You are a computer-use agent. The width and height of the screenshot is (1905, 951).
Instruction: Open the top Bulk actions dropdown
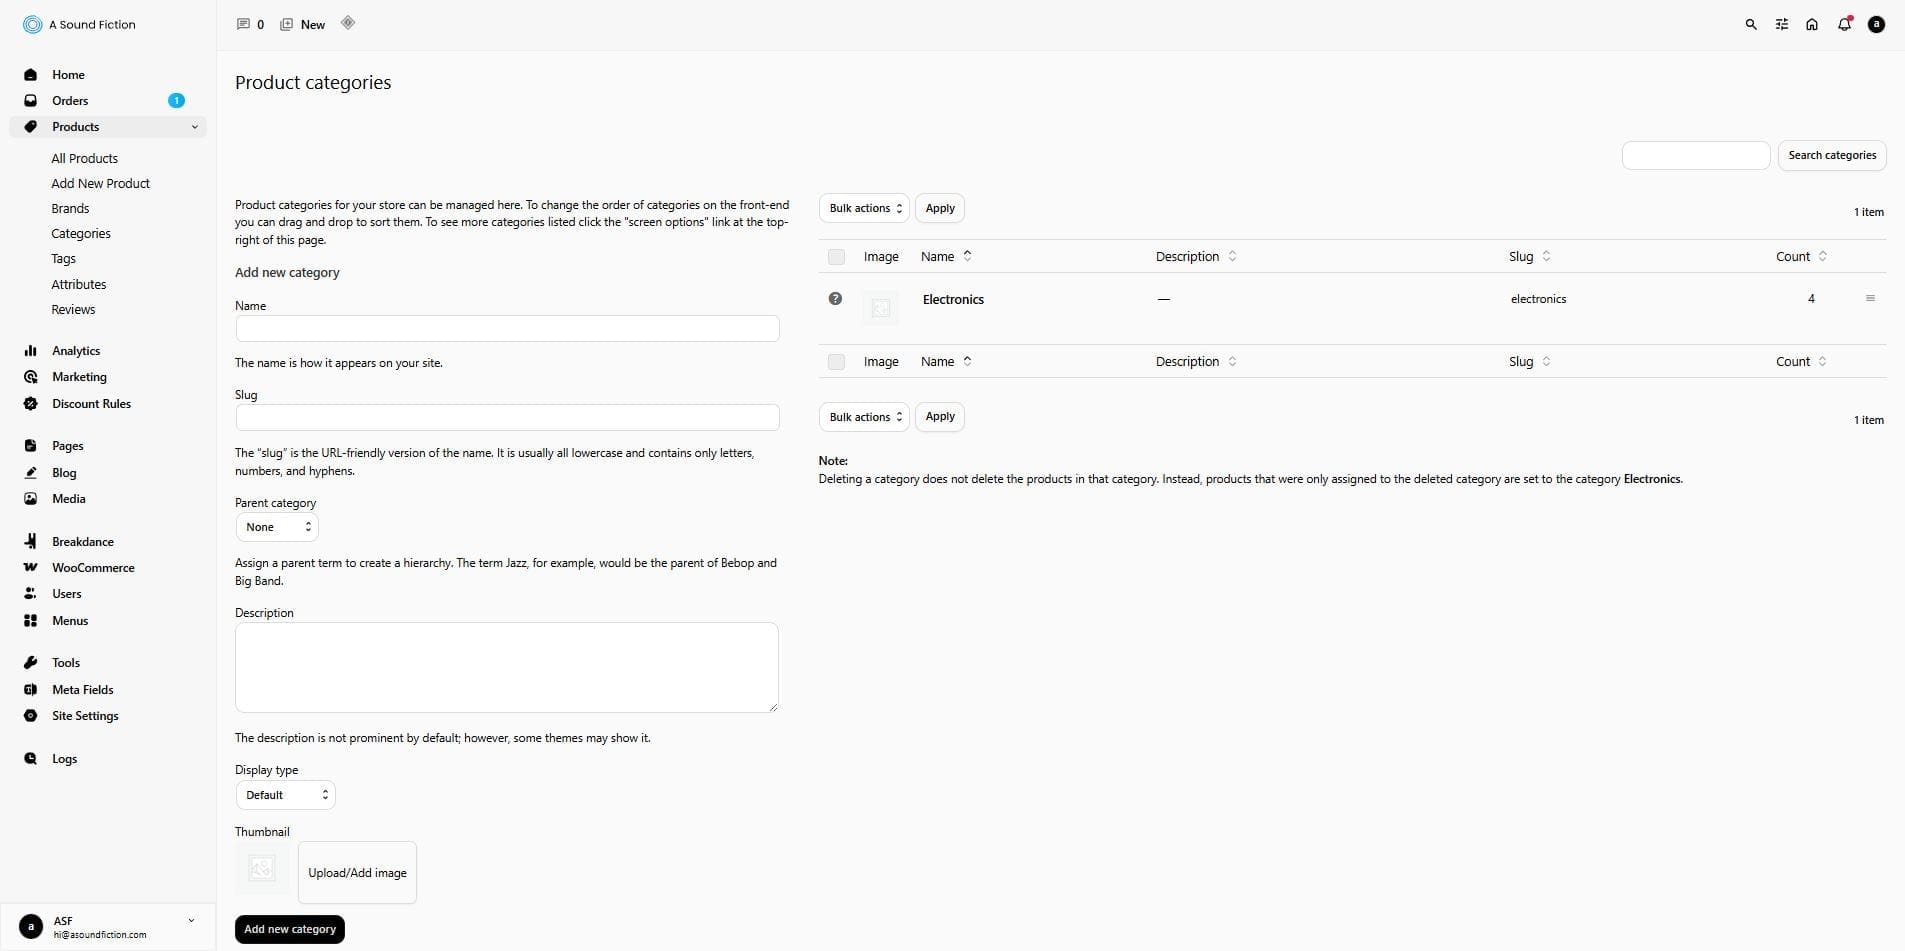[x=864, y=208]
